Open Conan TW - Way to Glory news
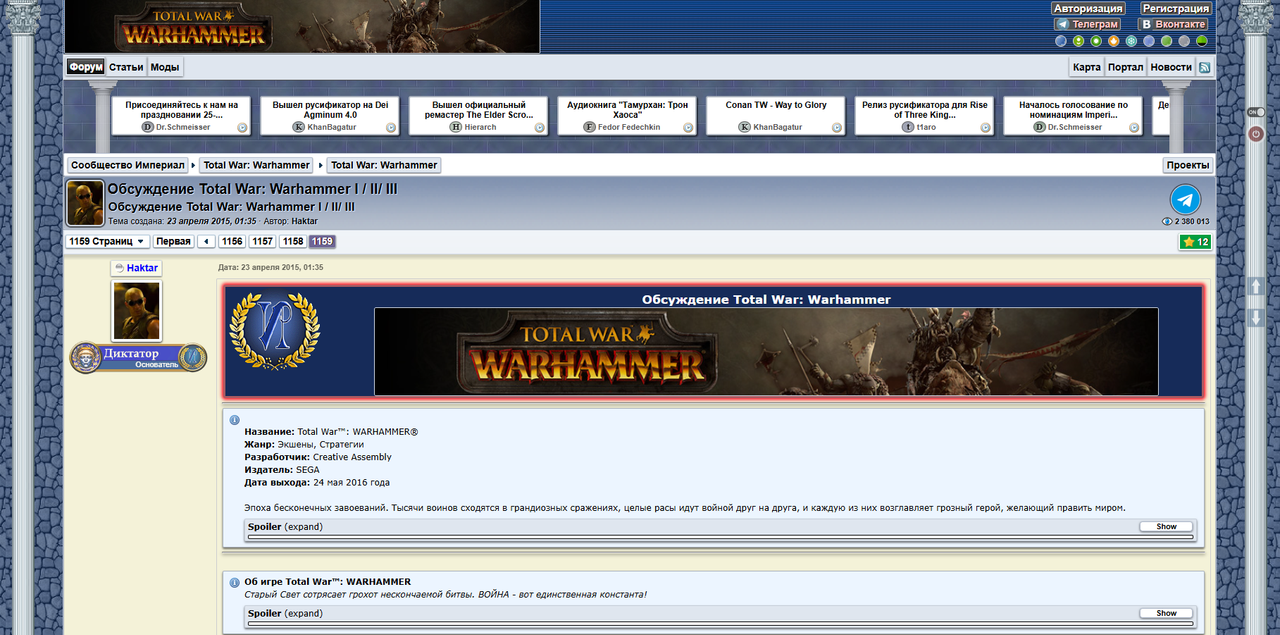The width and height of the screenshot is (1280, 635). [776, 116]
